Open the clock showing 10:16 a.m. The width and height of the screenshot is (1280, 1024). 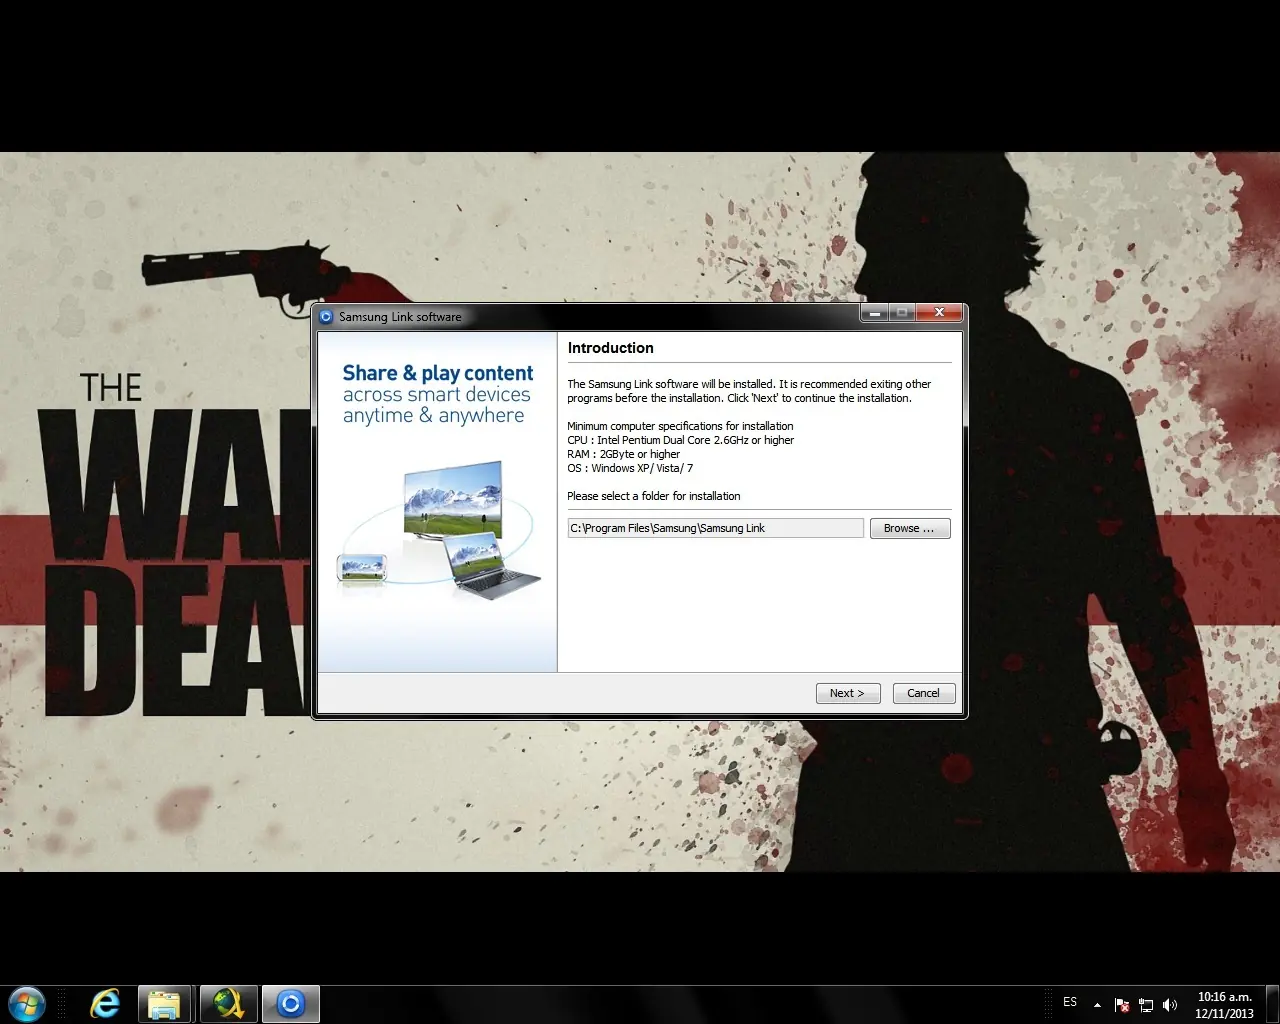(1225, 1004)
